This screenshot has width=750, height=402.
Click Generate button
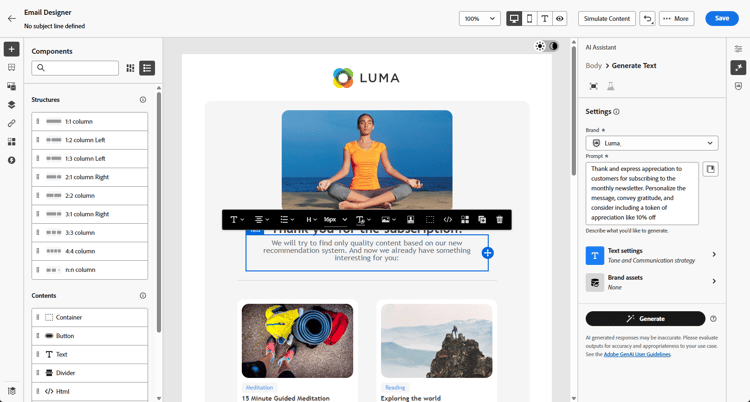click(x=645, y=319)
